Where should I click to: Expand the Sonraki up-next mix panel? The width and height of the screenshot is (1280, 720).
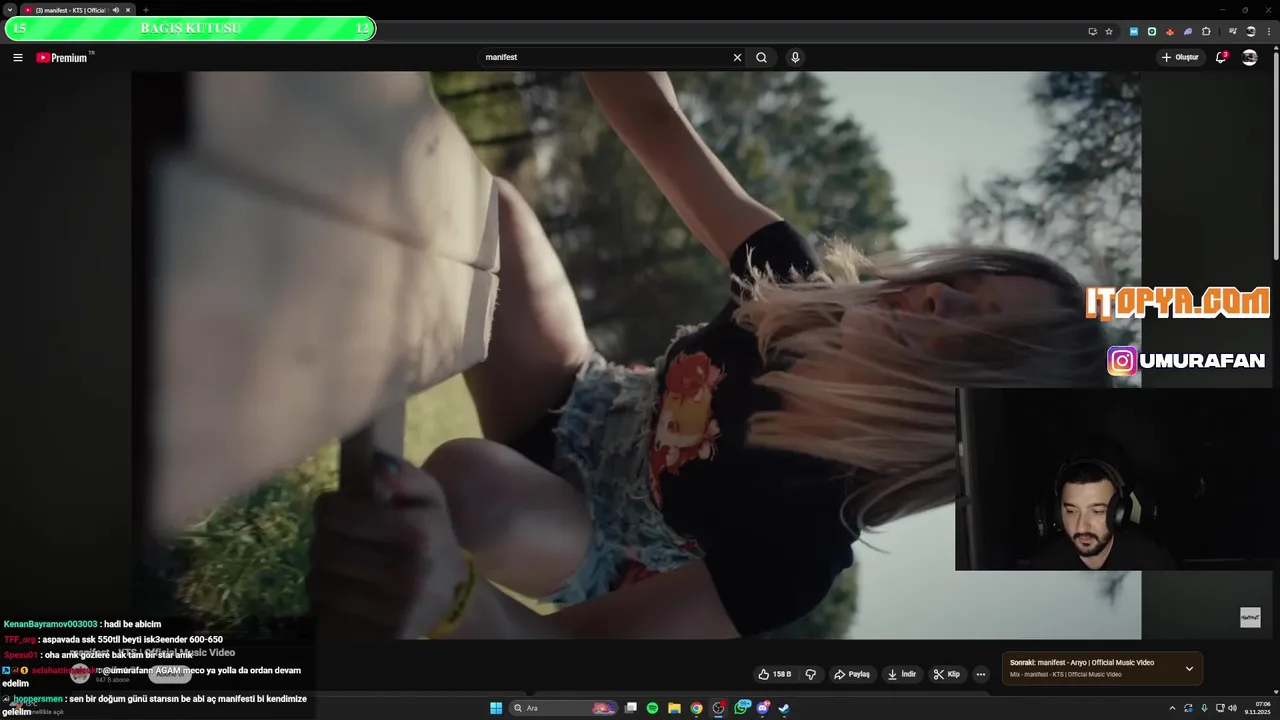pyautogui.click(x=1189, y=668)
